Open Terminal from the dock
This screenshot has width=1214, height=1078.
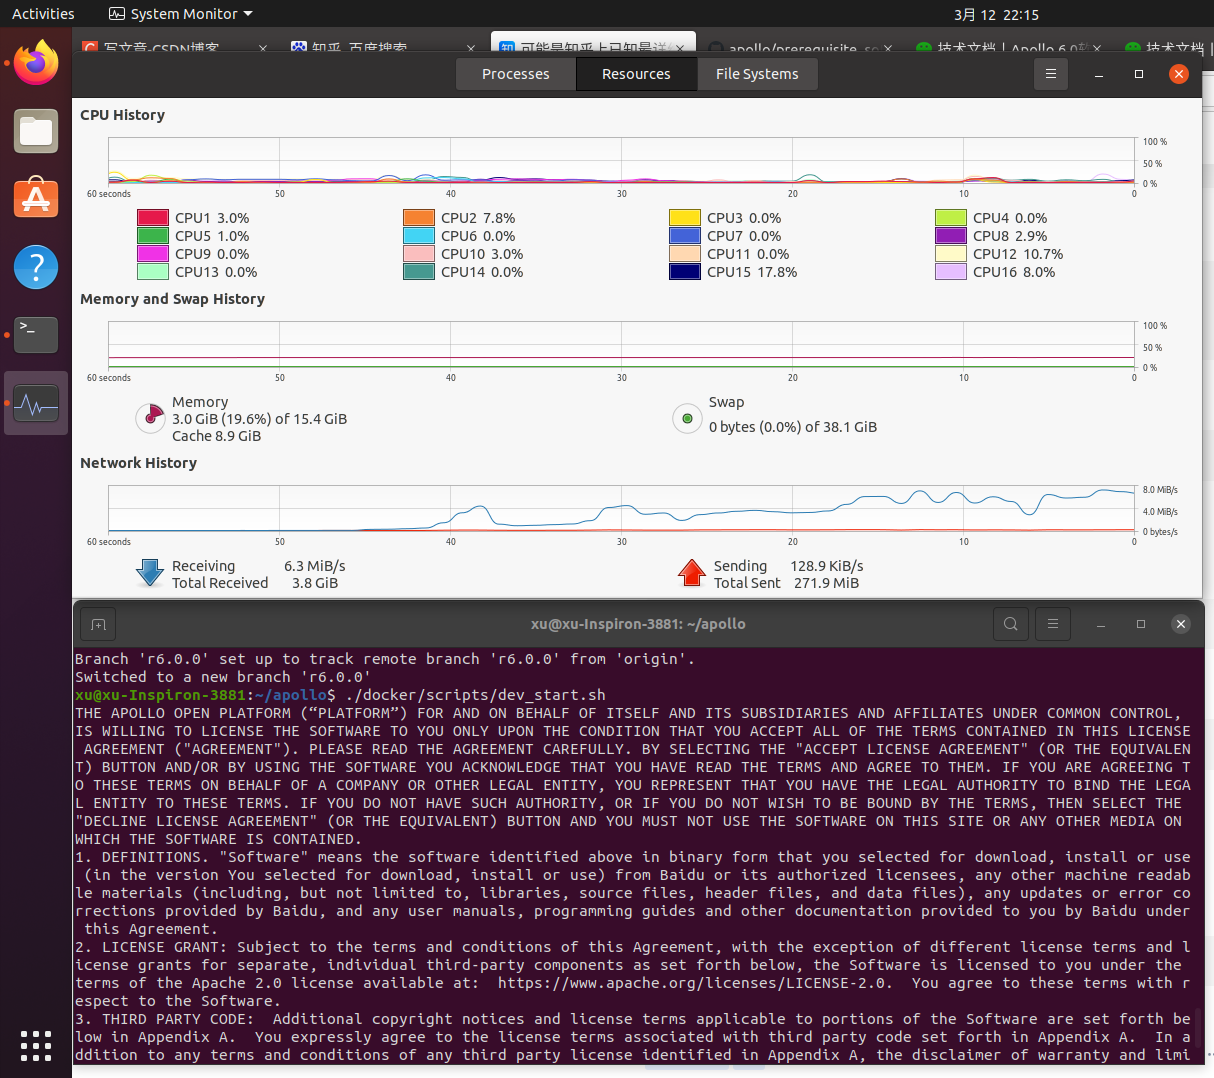click(x=36, y=334)
